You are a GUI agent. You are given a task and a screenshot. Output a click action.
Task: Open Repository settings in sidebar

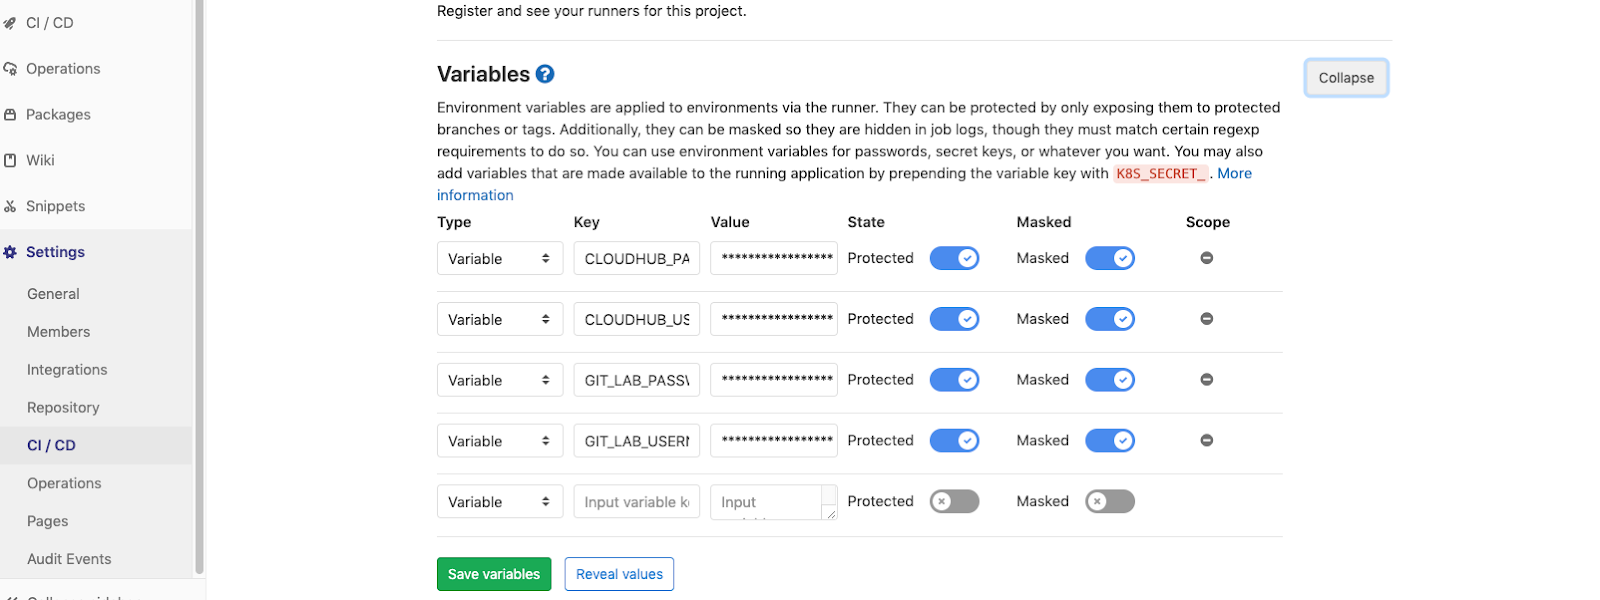[63, 408]
